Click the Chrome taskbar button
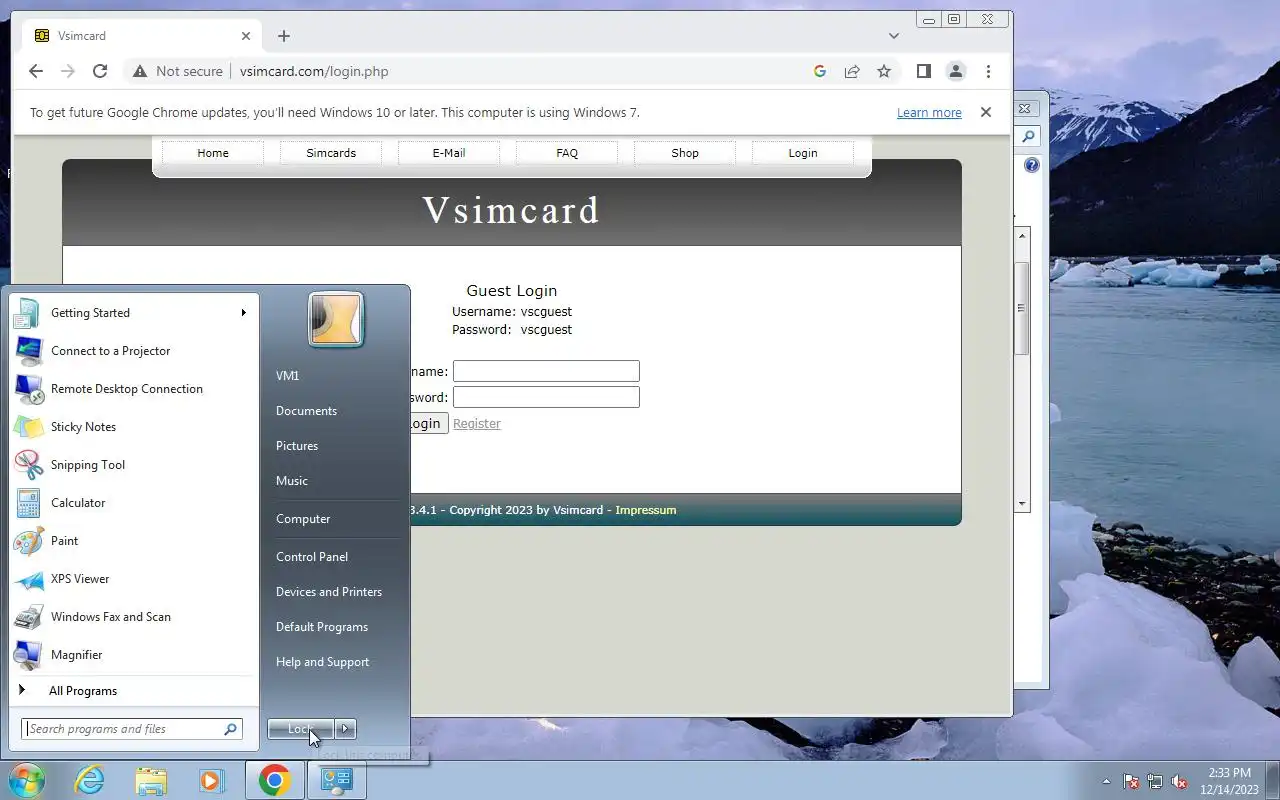The image size is (1280, 800). [x=275, y=780]
